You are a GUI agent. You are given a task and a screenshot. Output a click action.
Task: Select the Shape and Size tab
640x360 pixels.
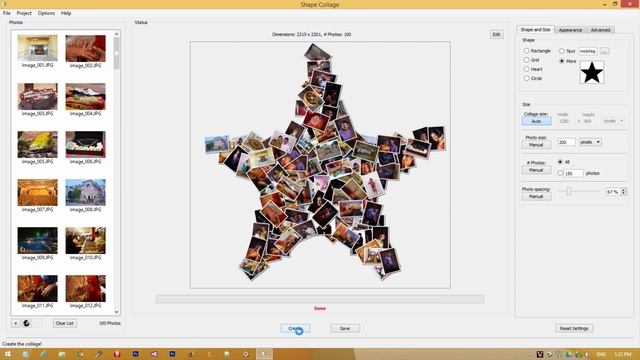[535, 29]
